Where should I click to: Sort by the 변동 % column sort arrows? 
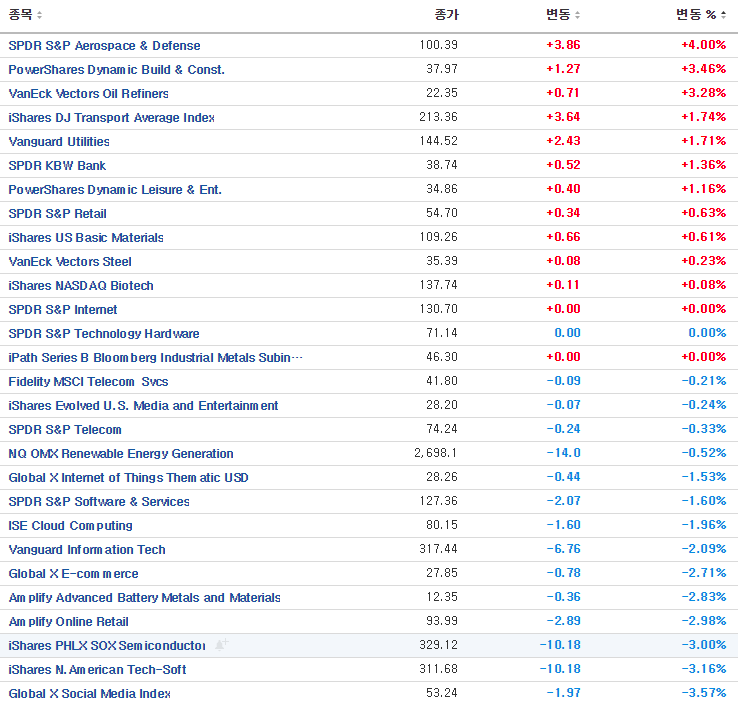pyautogui.click(x=723, y=16)
